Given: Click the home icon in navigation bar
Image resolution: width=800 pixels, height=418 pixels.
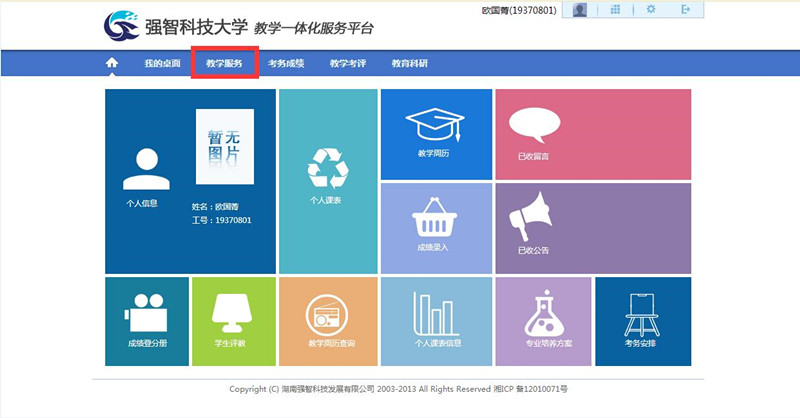Looking at the screenshot, I should [112, 63].
